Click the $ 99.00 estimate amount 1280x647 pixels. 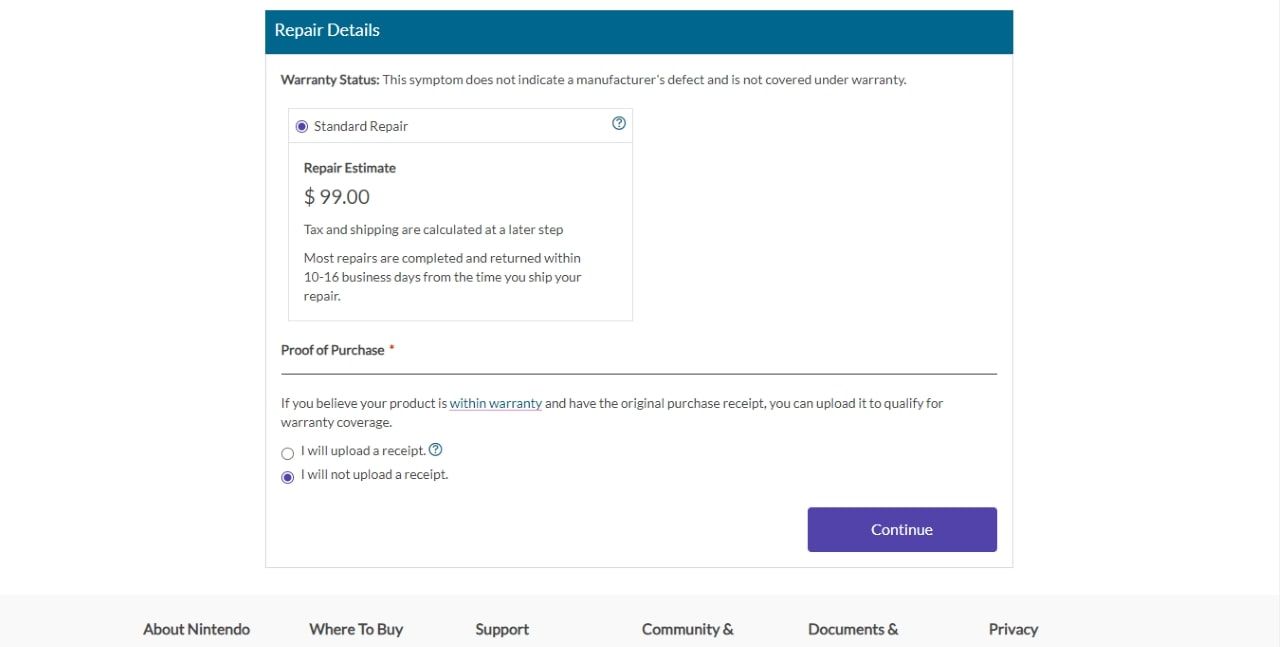(x=337, y=197)
